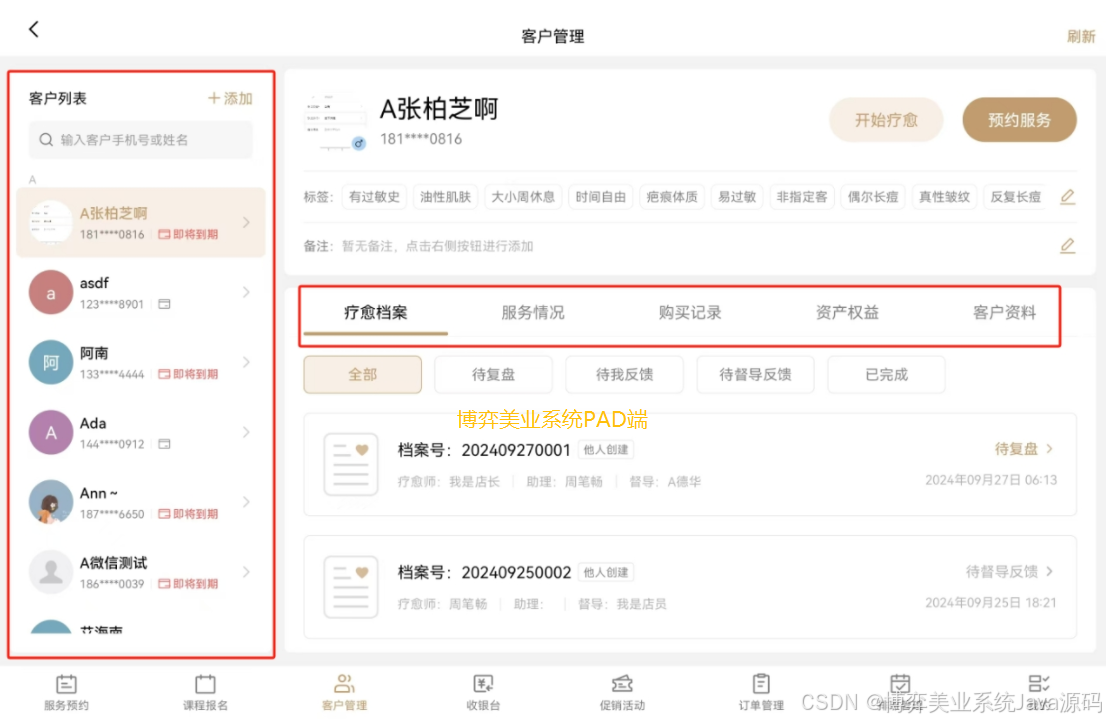Open the last checklist icon in bottom navigation
This screenshot has width=1106, height=722.
pyautogui.click(x=1039, y=684)
